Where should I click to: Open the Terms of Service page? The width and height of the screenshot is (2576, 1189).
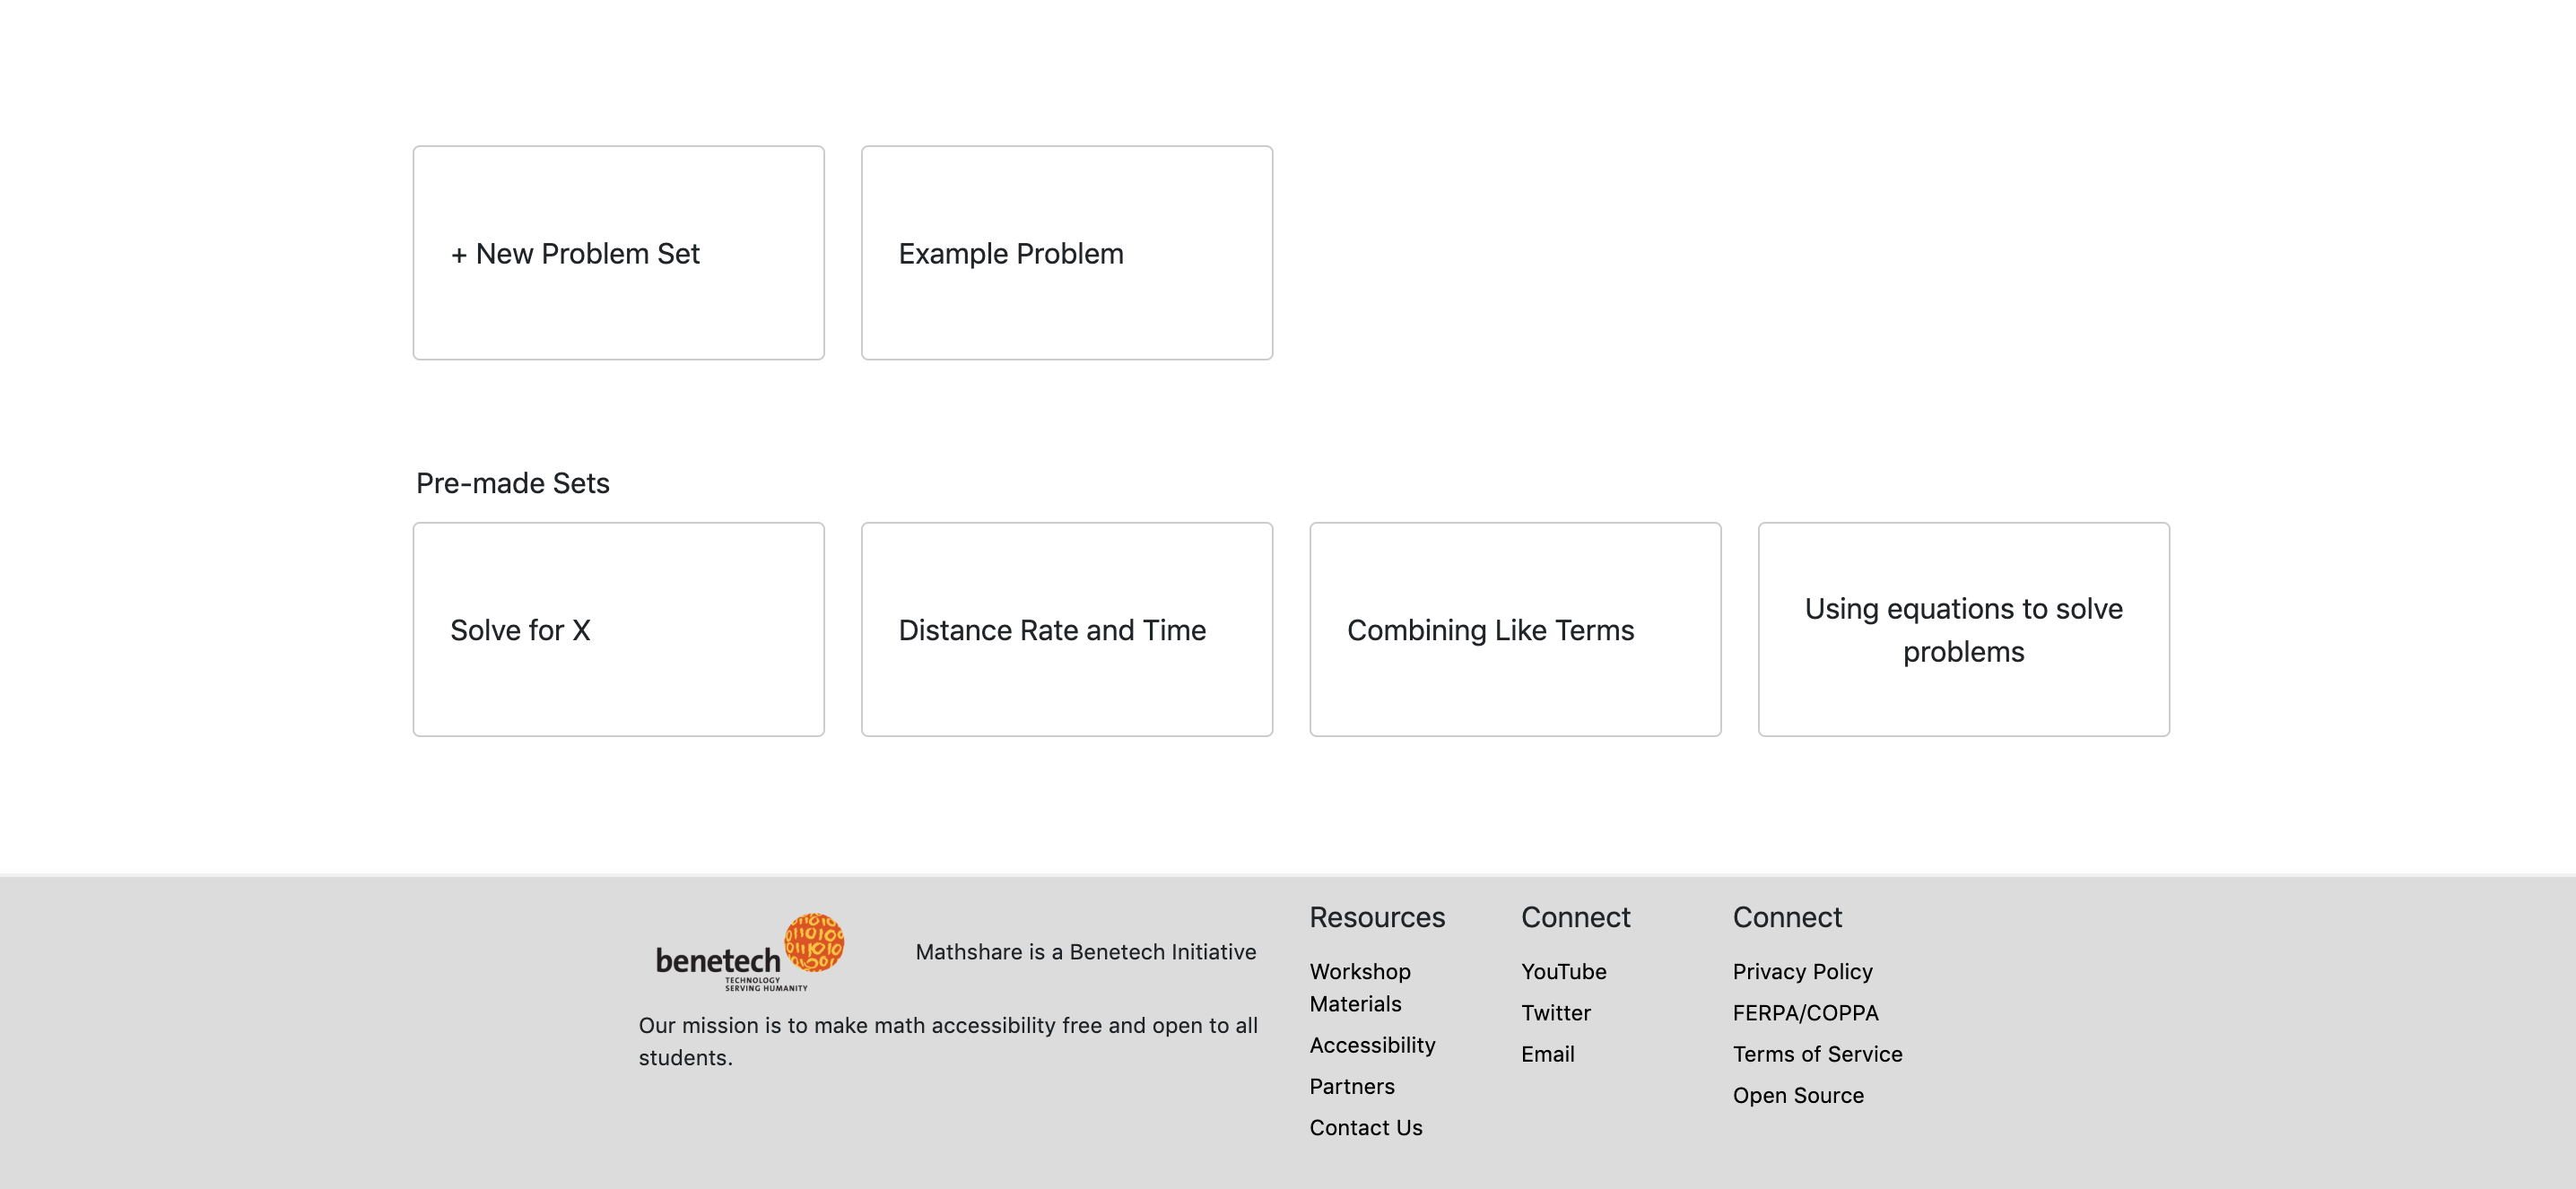(1817, 1054)
